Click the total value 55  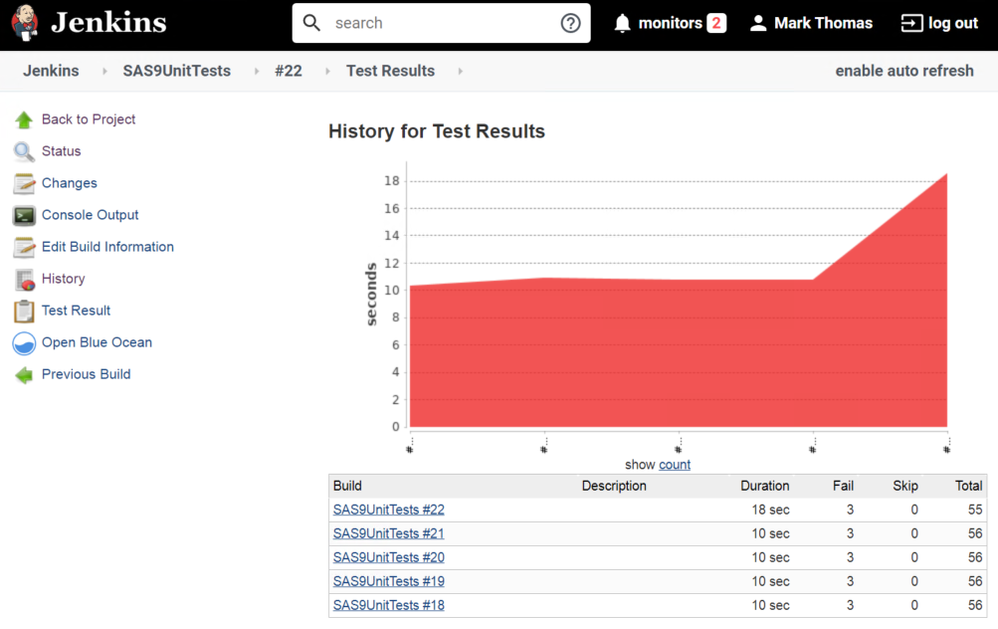[x=975, y=509]
